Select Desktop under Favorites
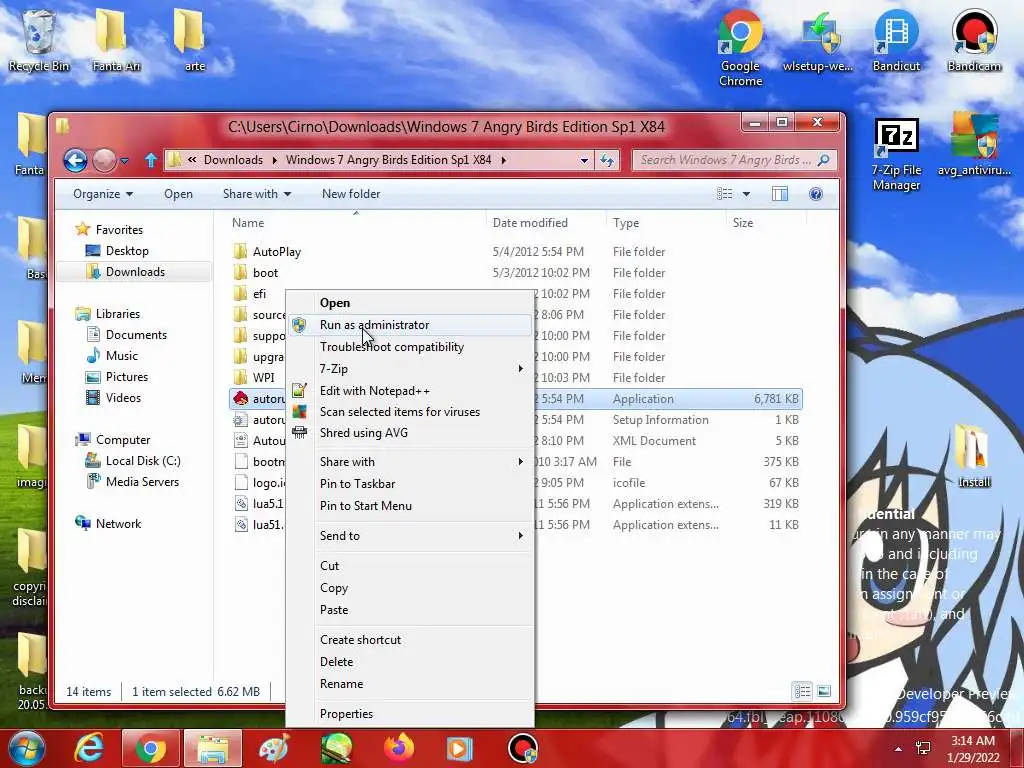Image resolution: width=1024 pixels, height=768 pixels. pyautogui.click(x=127, y=251)
